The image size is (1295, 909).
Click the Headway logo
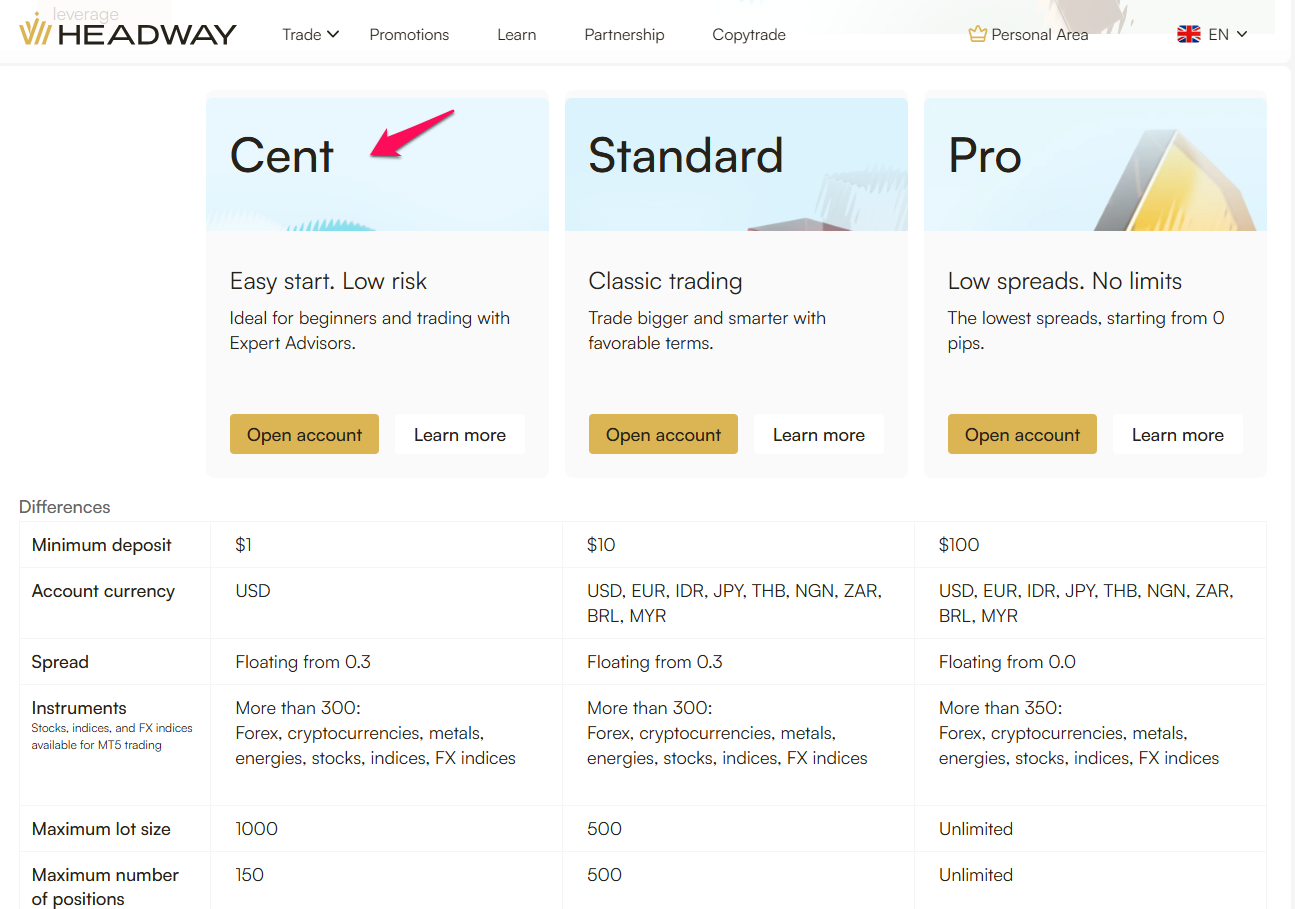(128, 31)
